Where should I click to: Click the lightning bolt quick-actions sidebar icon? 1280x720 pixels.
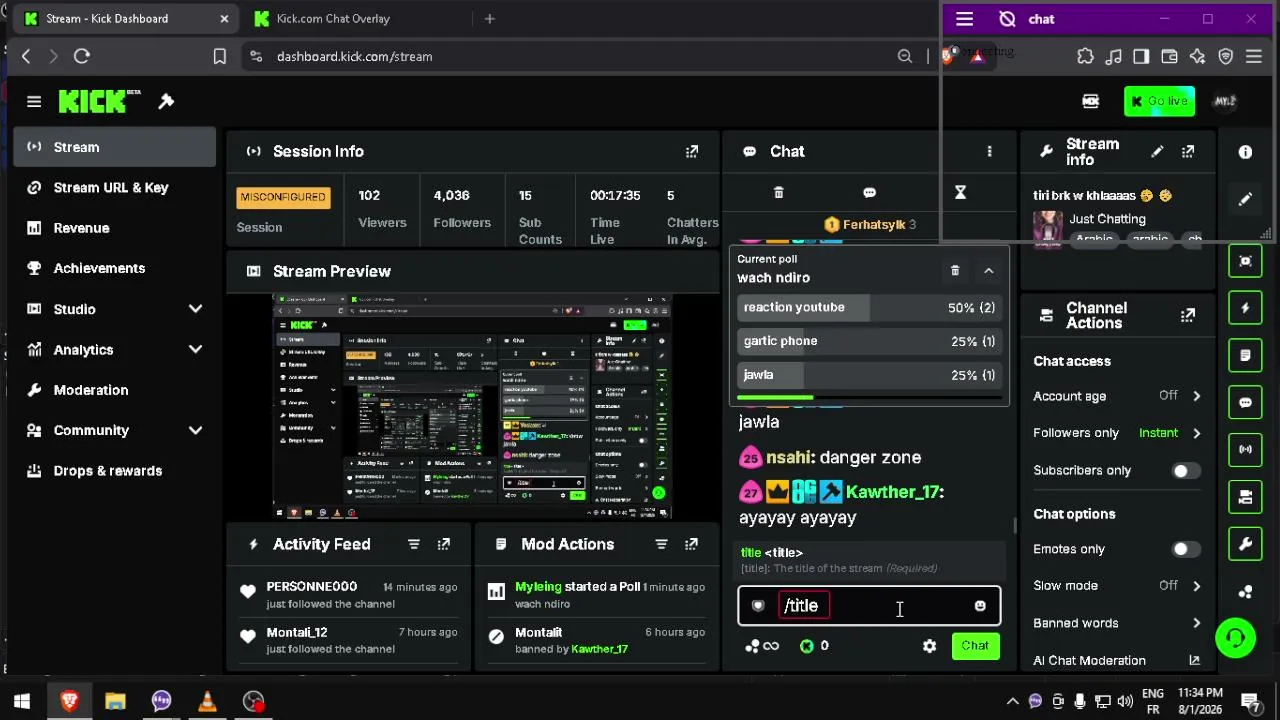tap(1245, 308)
